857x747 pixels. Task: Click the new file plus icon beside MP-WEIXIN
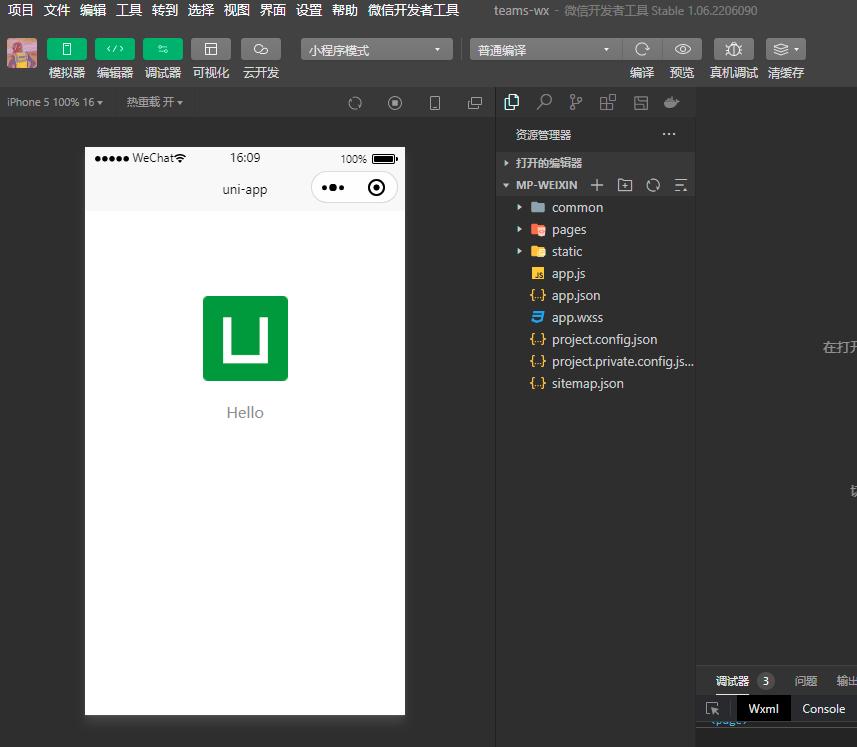tap(596, 185)
